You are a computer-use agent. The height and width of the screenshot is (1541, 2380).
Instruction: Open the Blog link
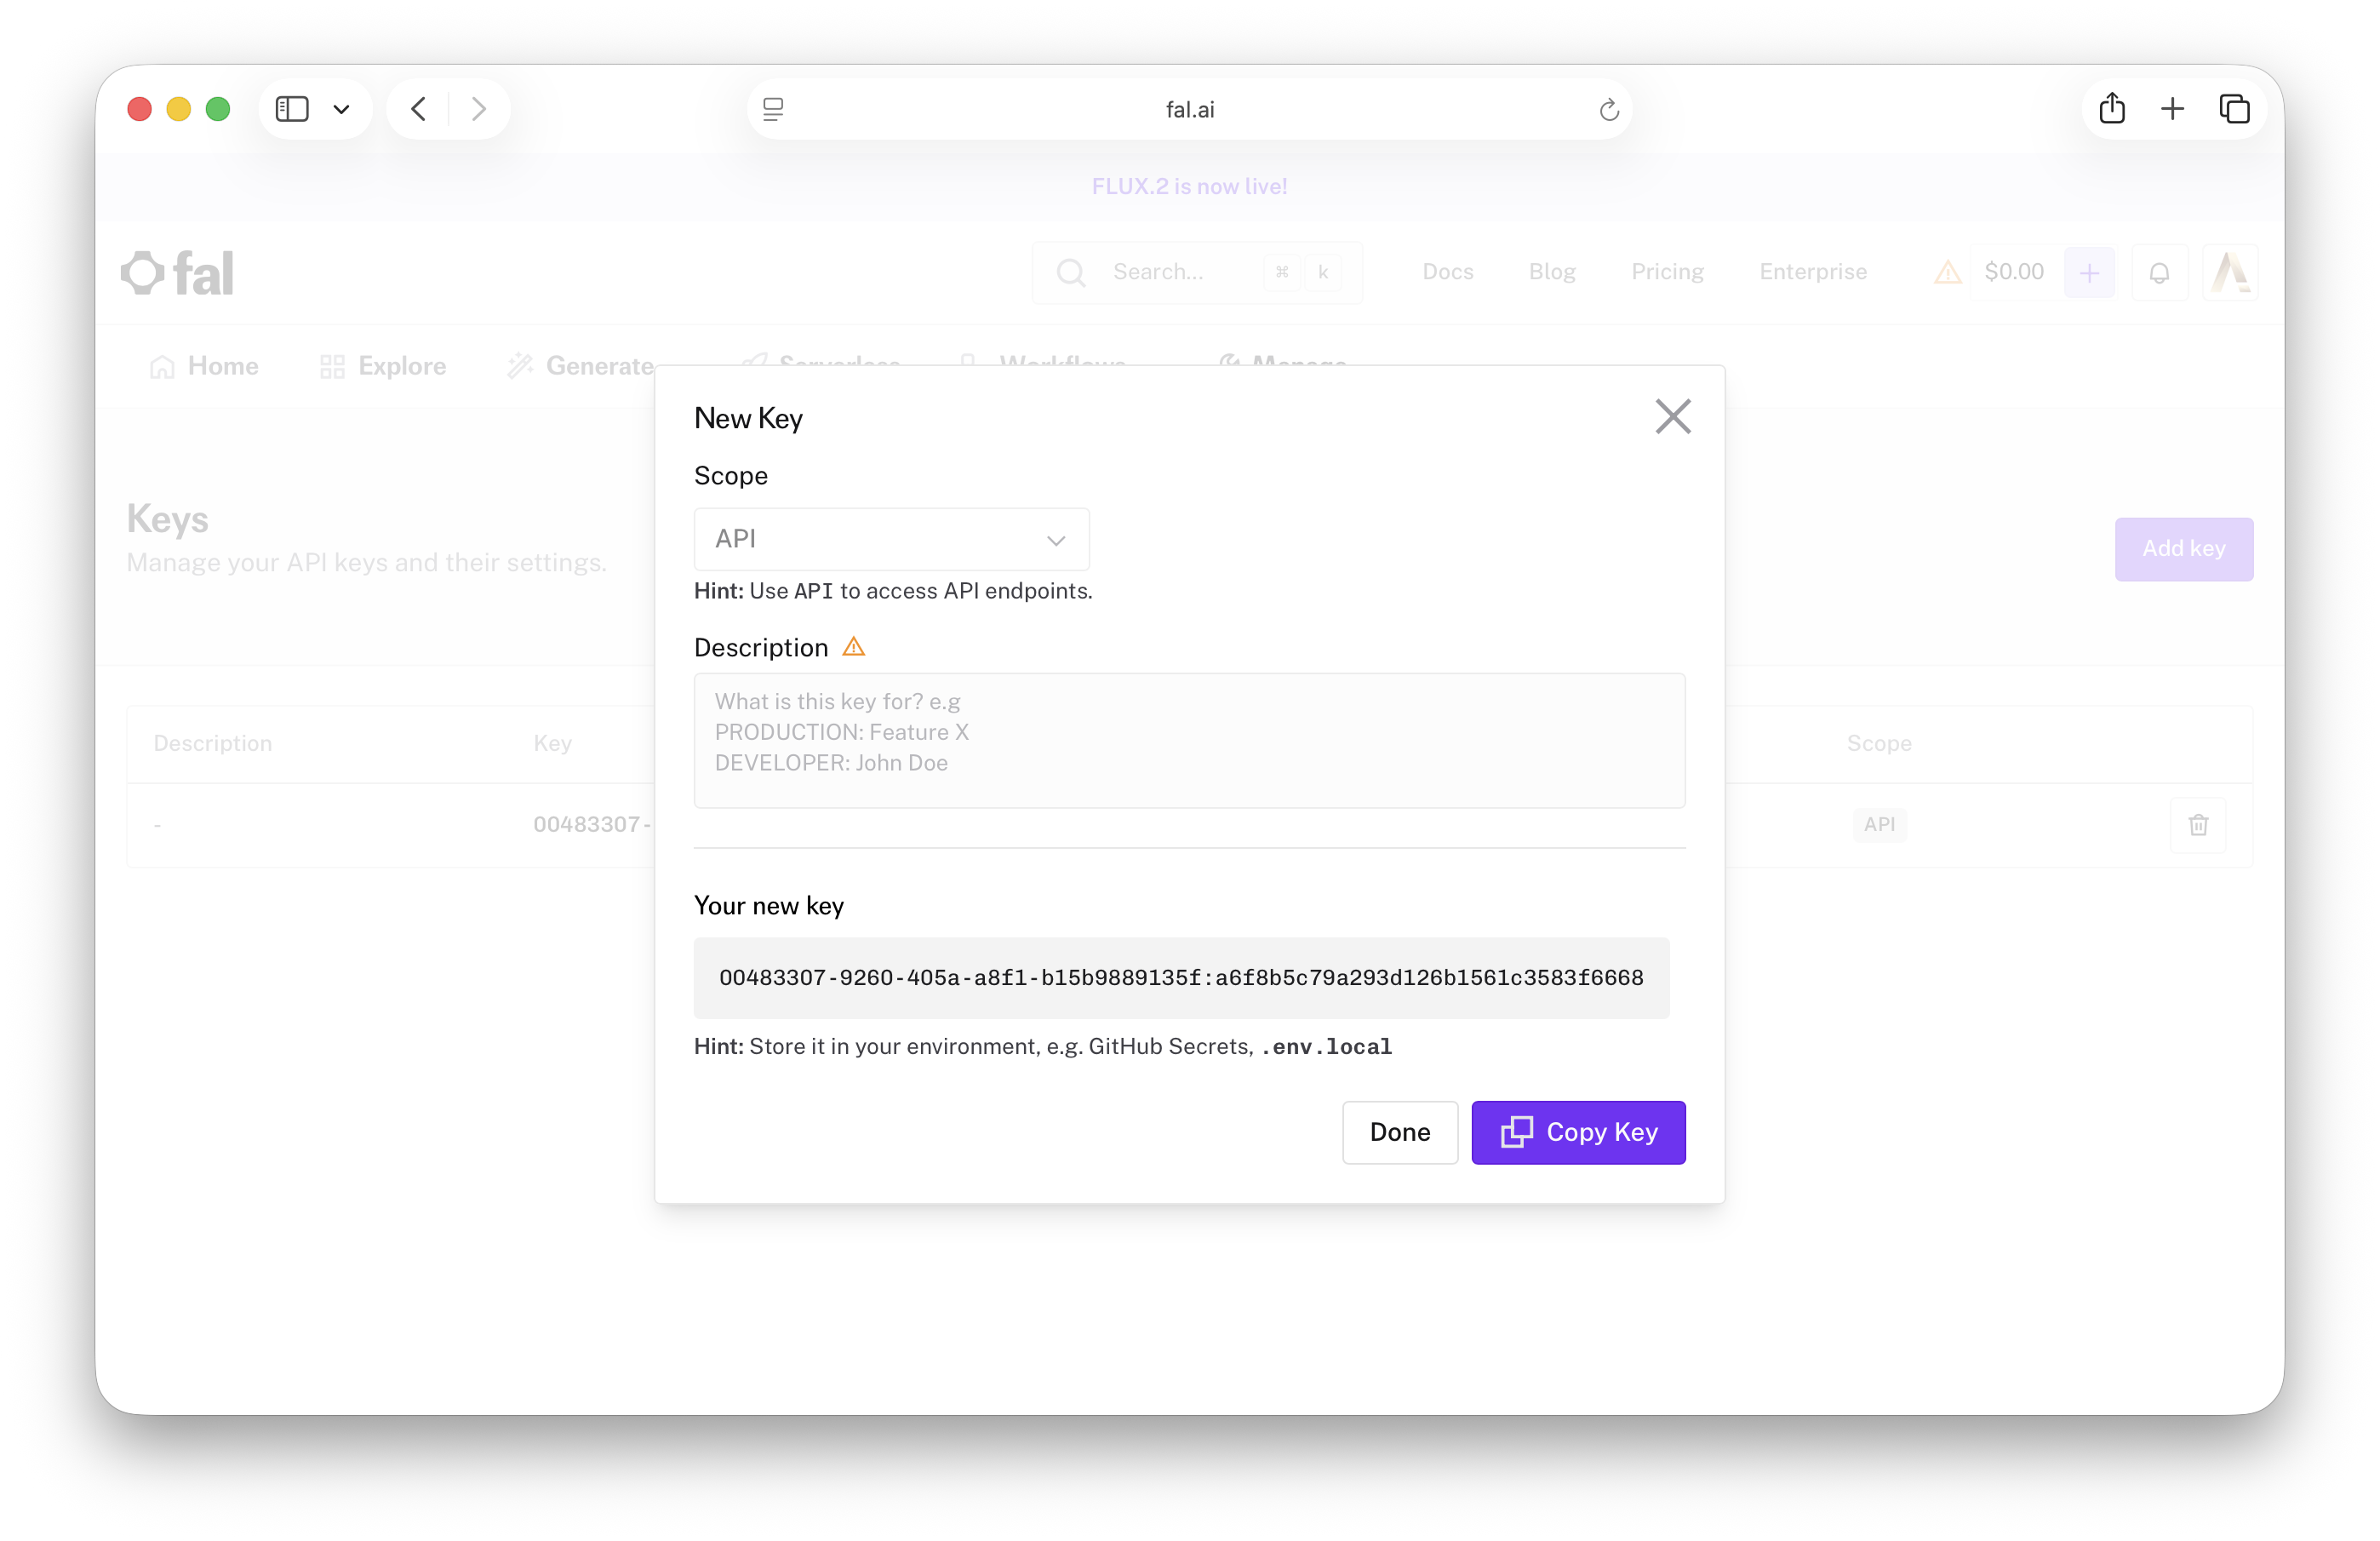(1551, 272)
